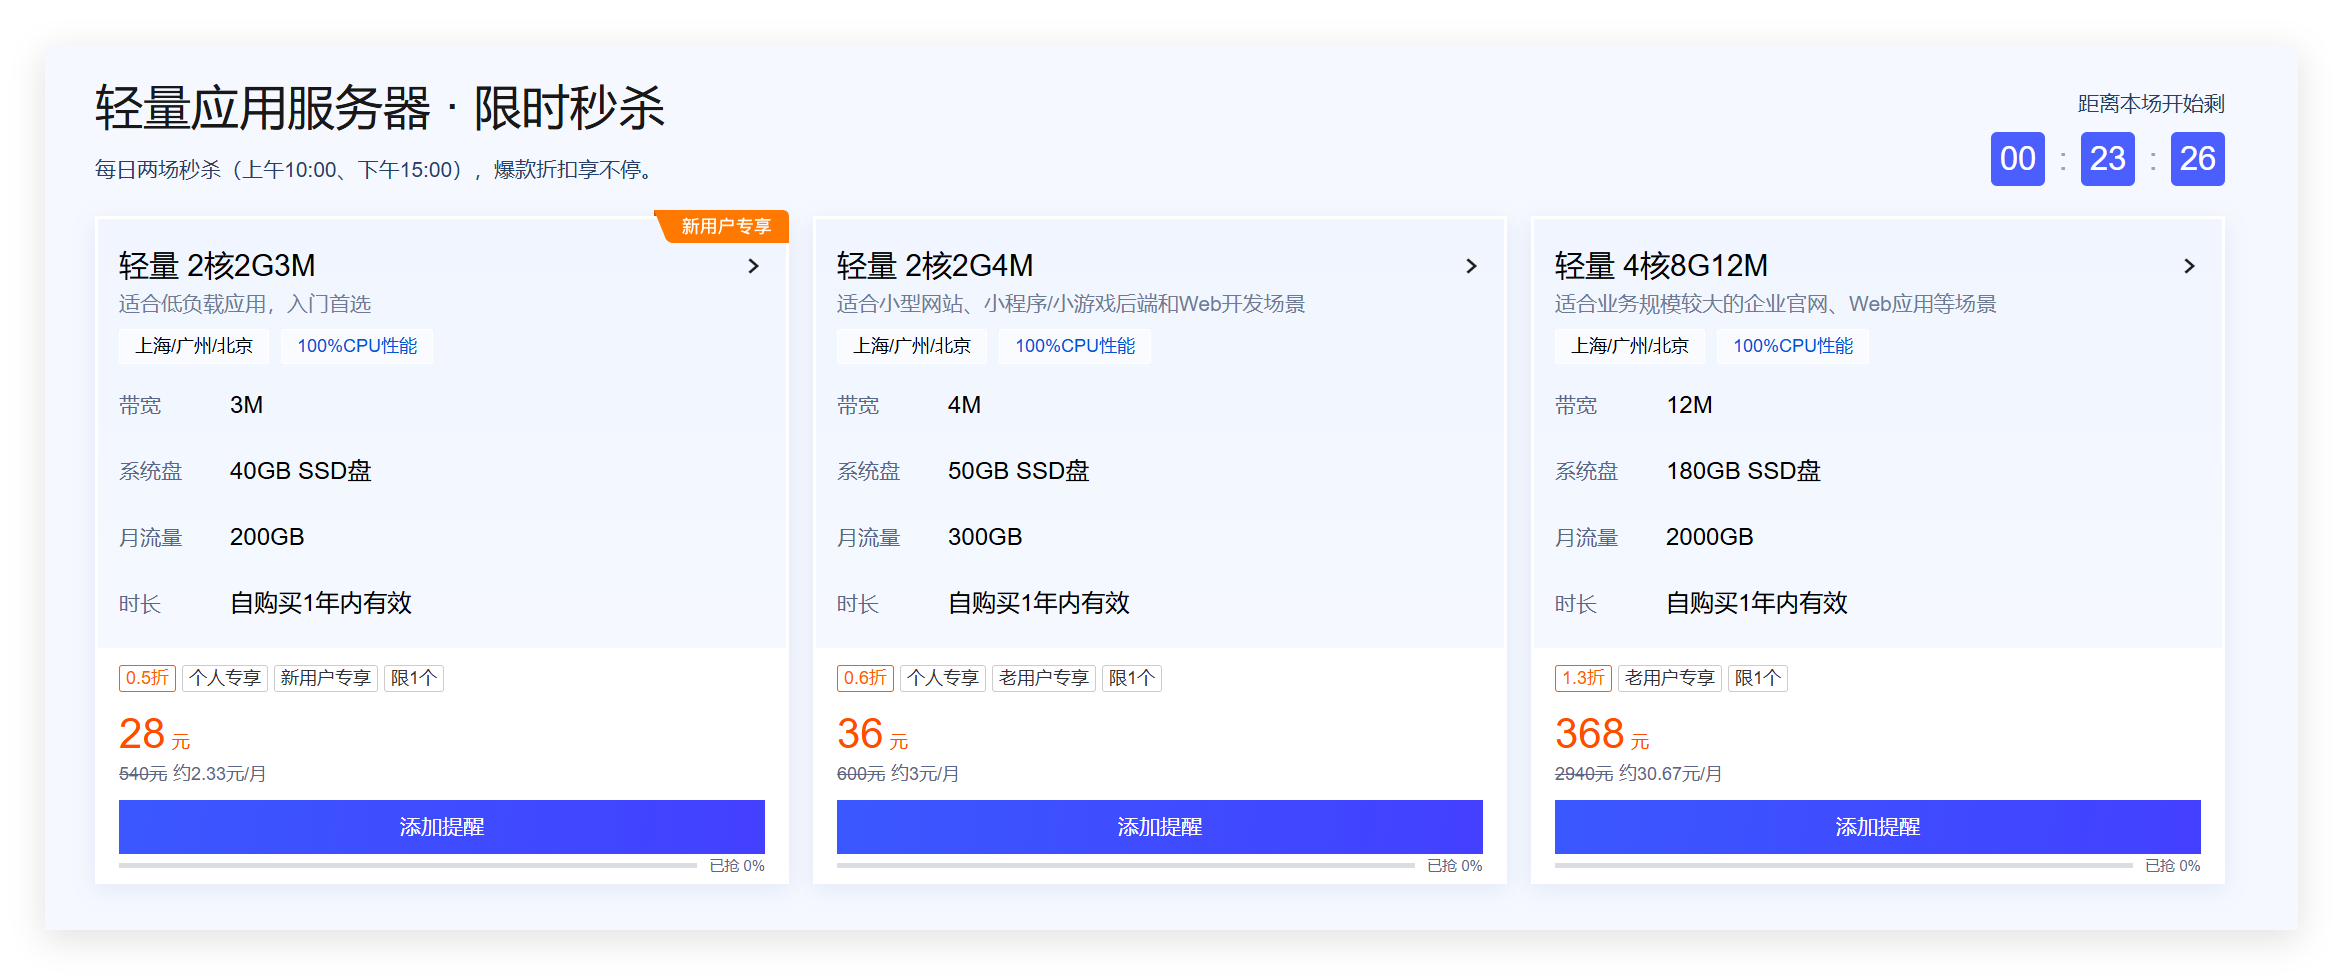Click the 已抢 0% progress bar under 28元 plan
Screen dimensions: 2343x975
[x=408, y=866]
